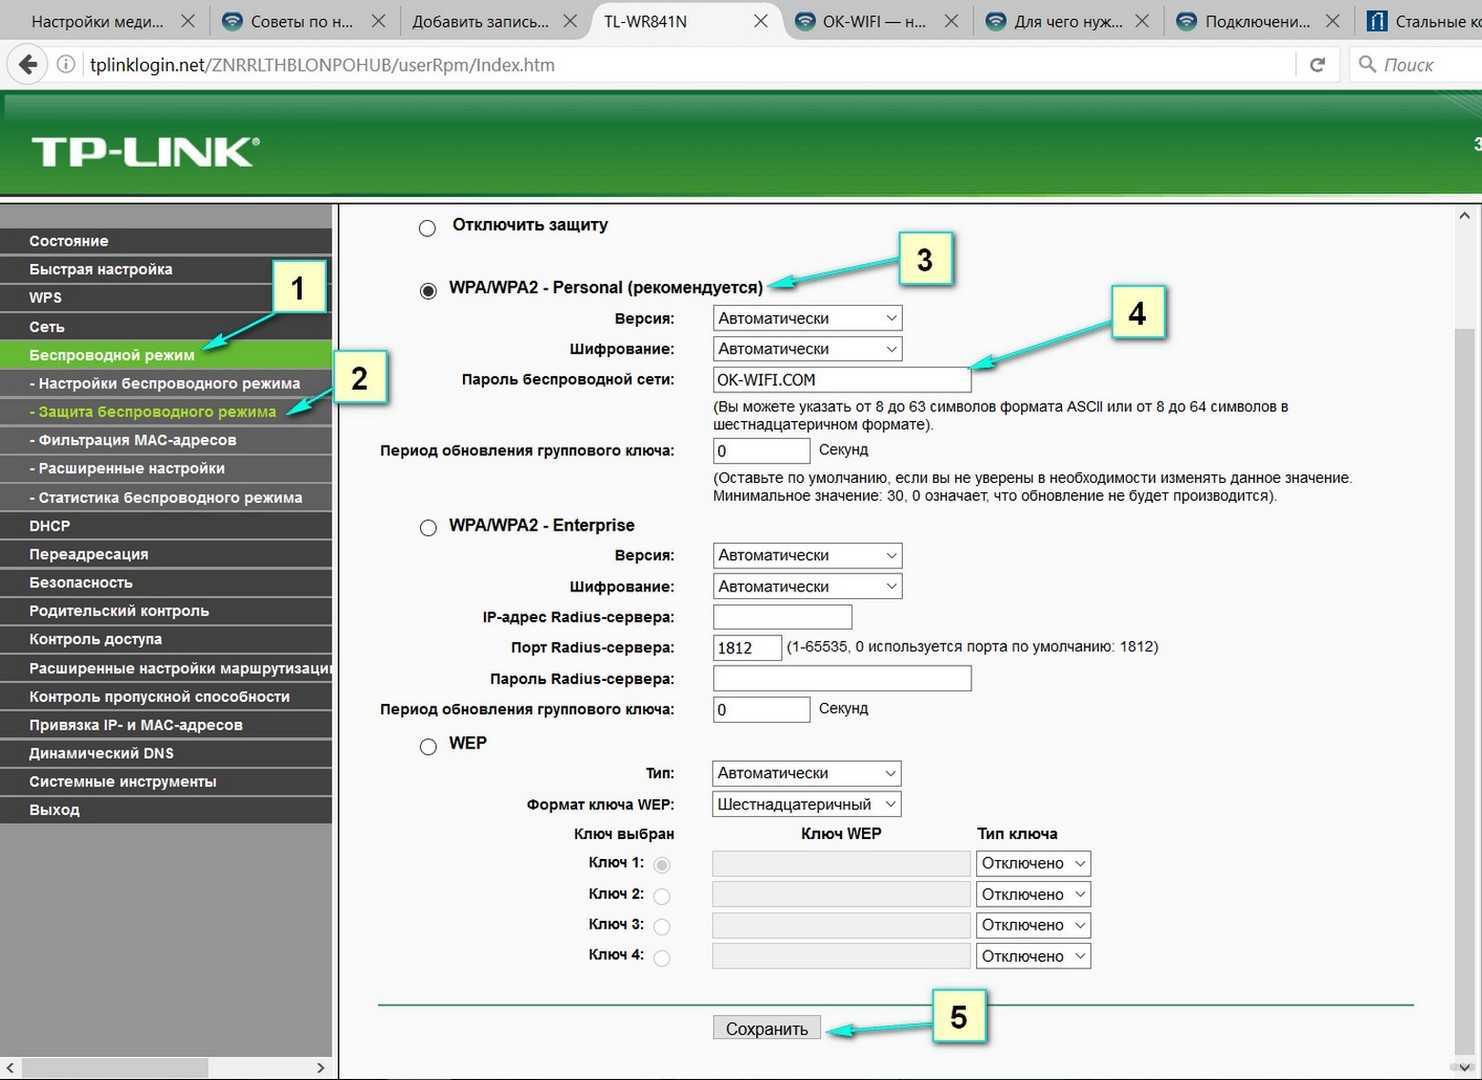Open 'Родительский контроль' sidebar item
1482x1080 pixels.
(x=166, y=611)
